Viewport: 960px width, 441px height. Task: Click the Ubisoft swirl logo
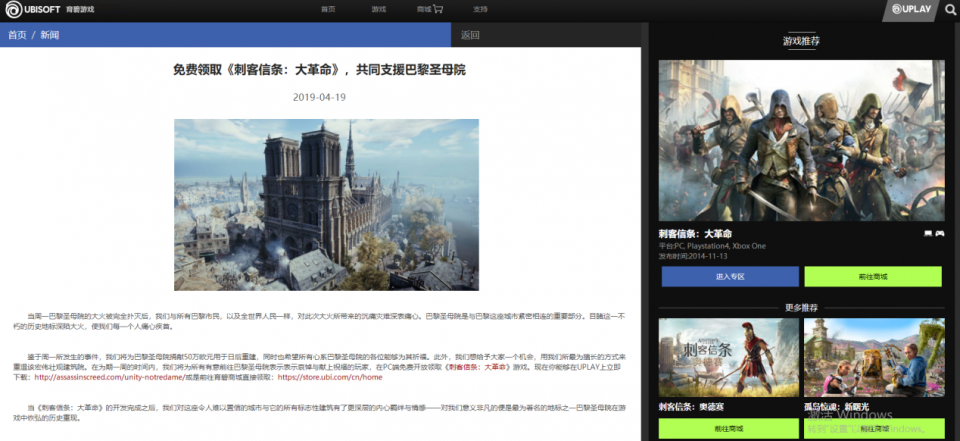tap(13, 9)
